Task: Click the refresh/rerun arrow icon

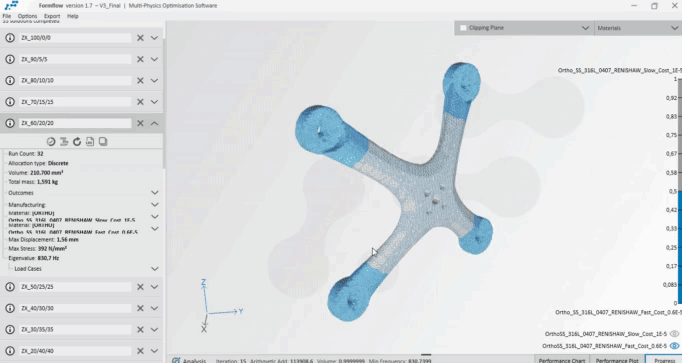Action: [77, 142]
